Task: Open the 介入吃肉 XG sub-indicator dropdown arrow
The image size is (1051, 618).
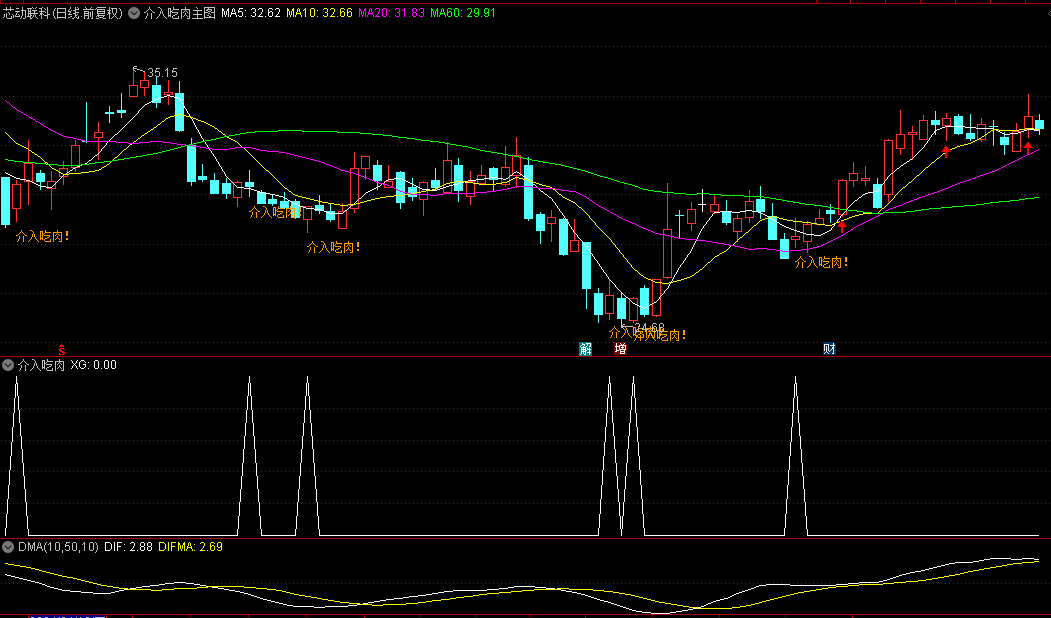Action: pos(9,366)
